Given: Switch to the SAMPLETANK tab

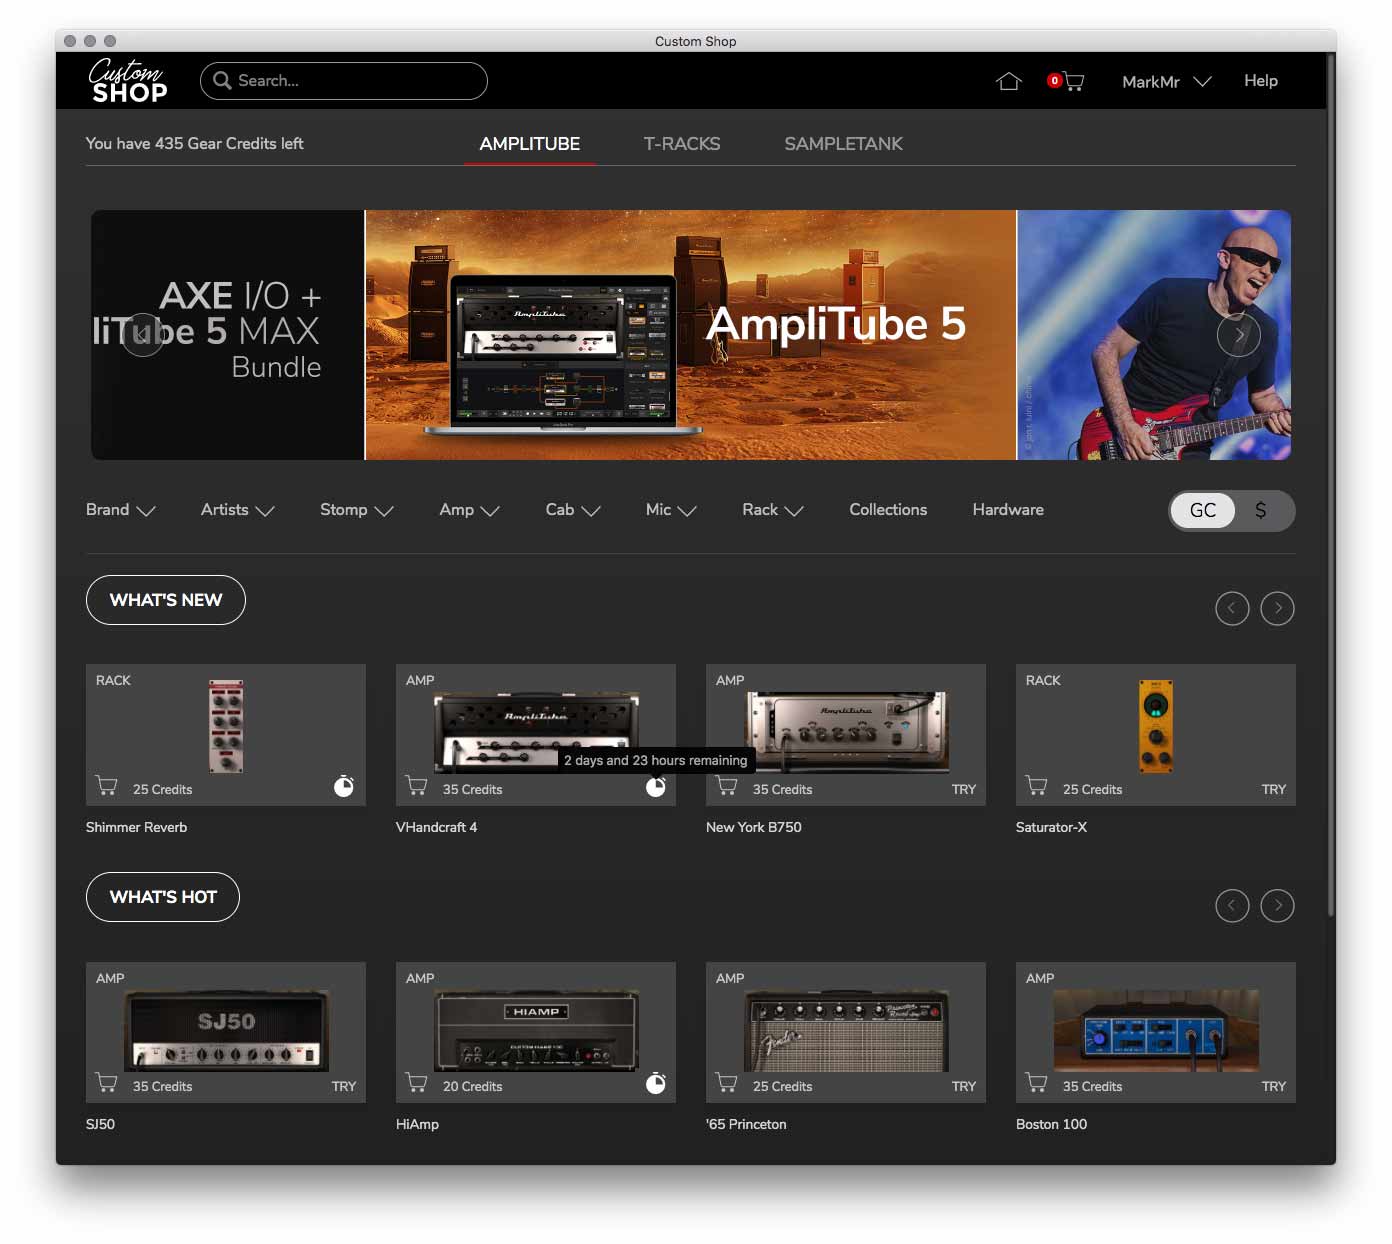Looking at the screenshot, I should [843, 143].
